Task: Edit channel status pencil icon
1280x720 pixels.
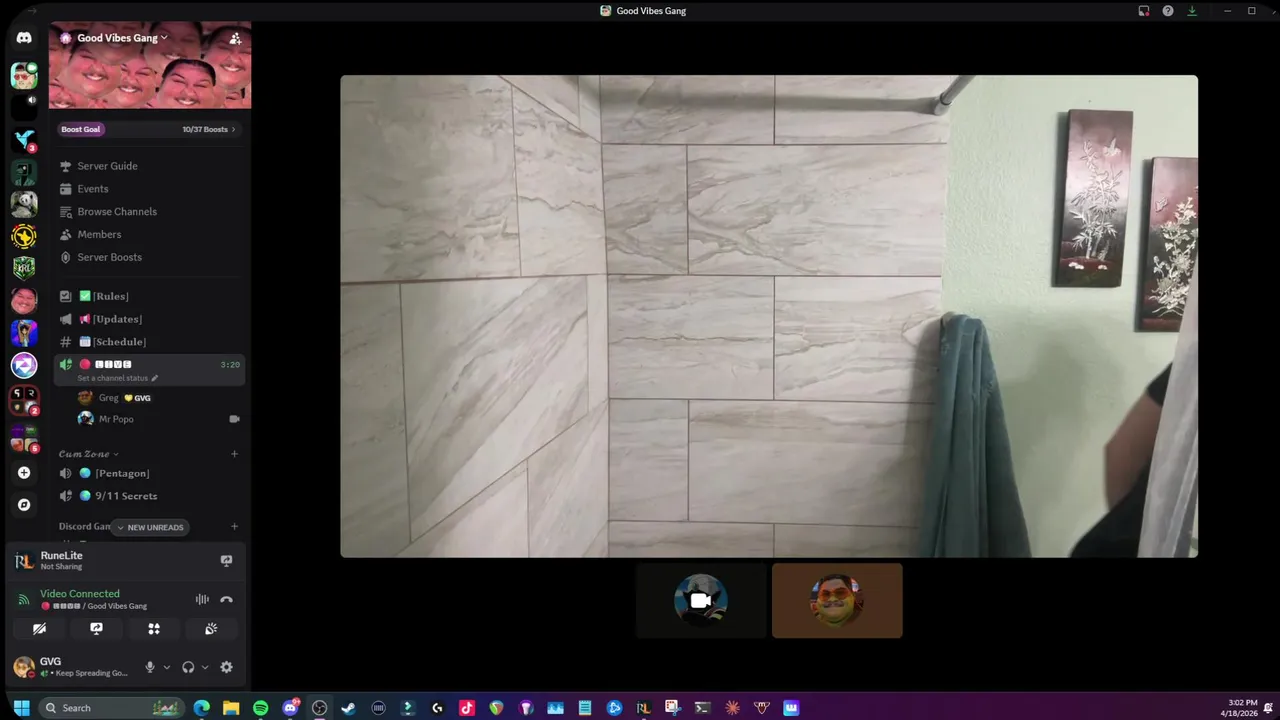Action: [x=154, y=378]
